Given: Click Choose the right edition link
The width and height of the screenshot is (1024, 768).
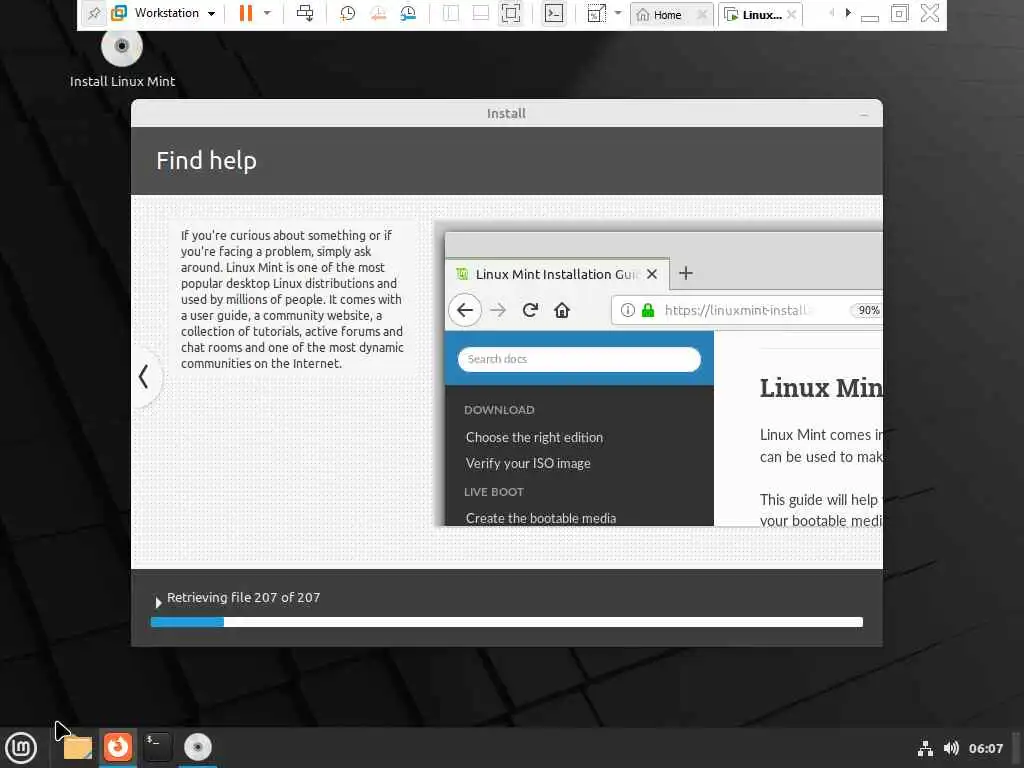Looking at the screenshot, I should pyautogui.click(x=534, y=438).
